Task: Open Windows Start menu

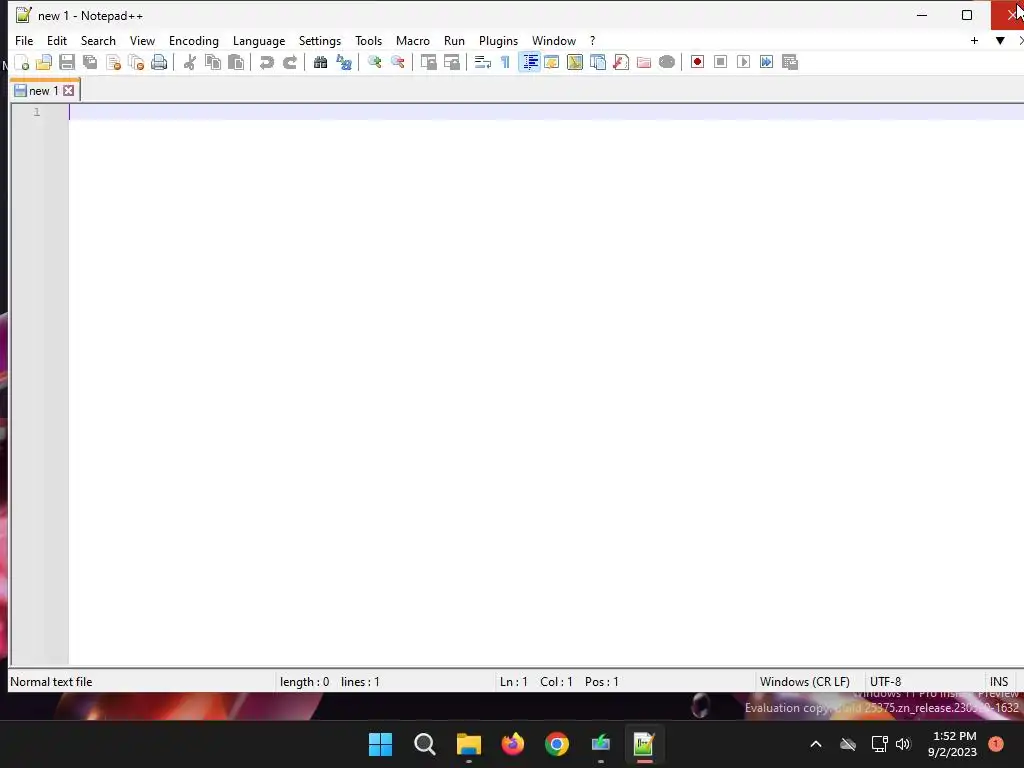Action: pos(380,744)
